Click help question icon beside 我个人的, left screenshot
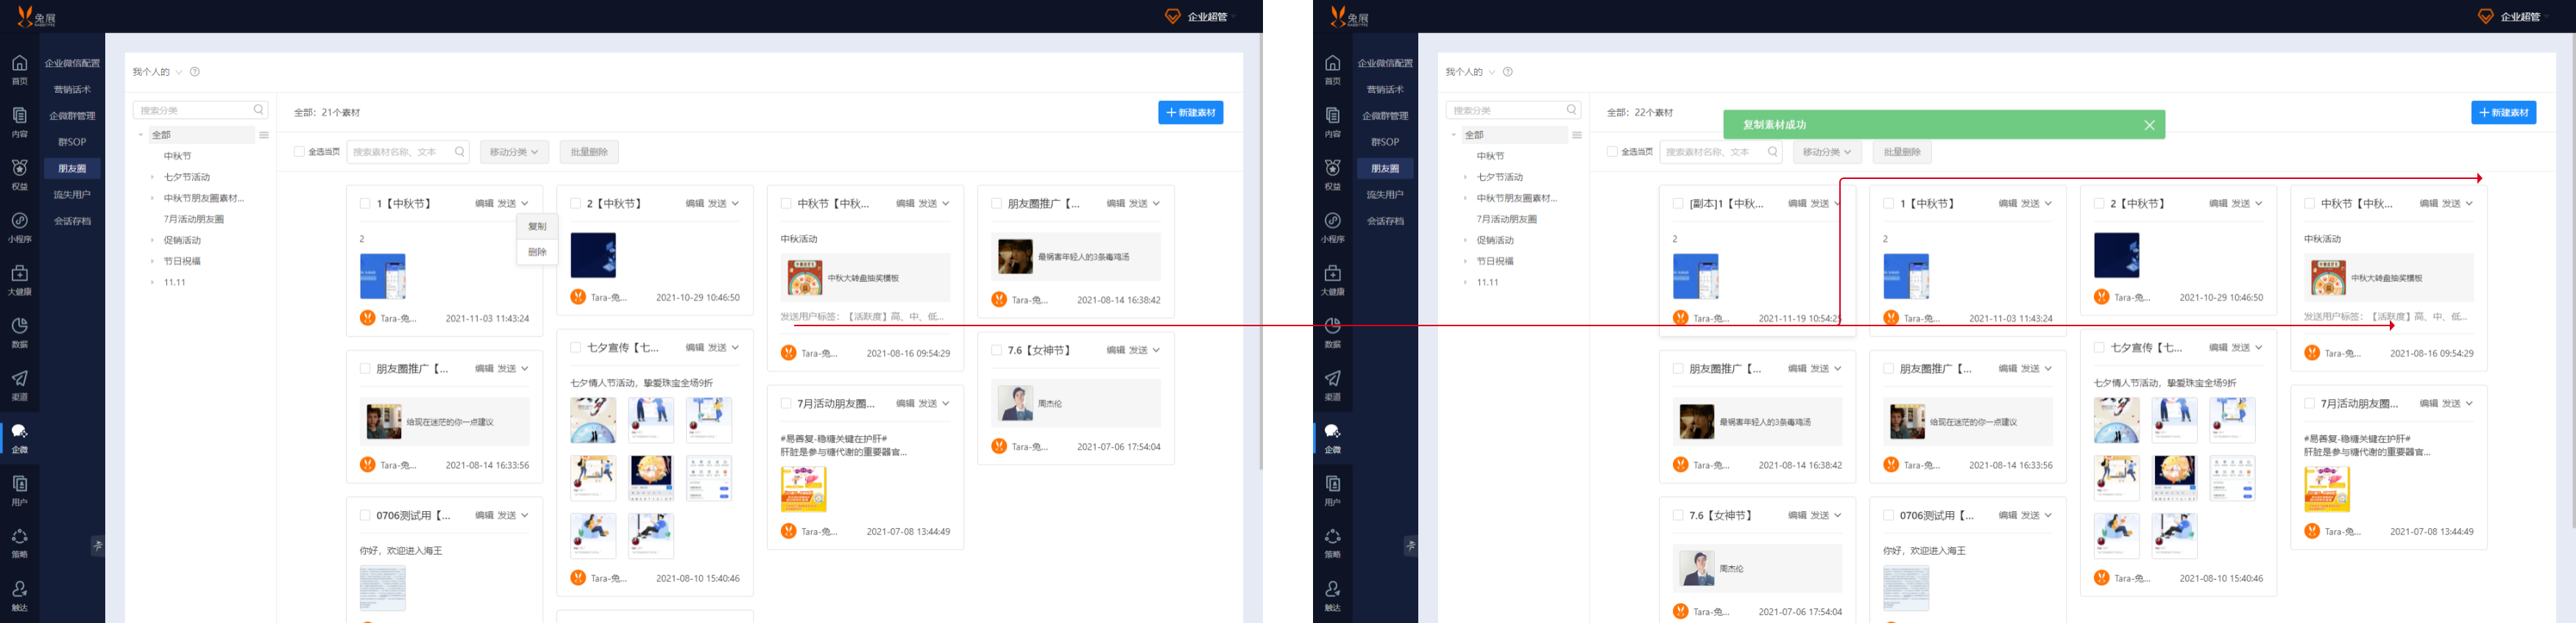The image size is (2576, 623). (195, 72)
